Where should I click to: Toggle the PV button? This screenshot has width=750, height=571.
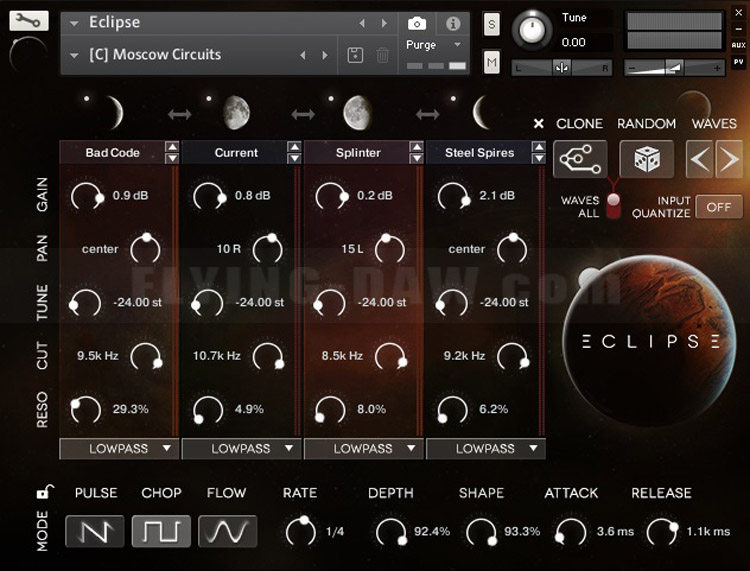(739, 62)
